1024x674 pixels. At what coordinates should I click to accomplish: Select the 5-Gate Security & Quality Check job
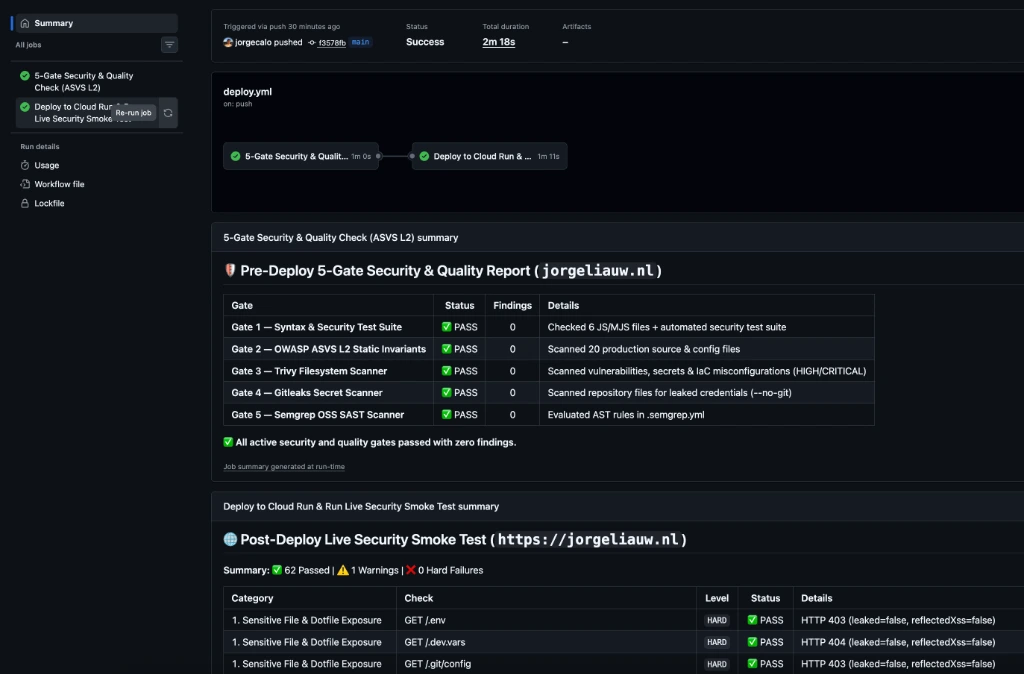coord(95,82)
